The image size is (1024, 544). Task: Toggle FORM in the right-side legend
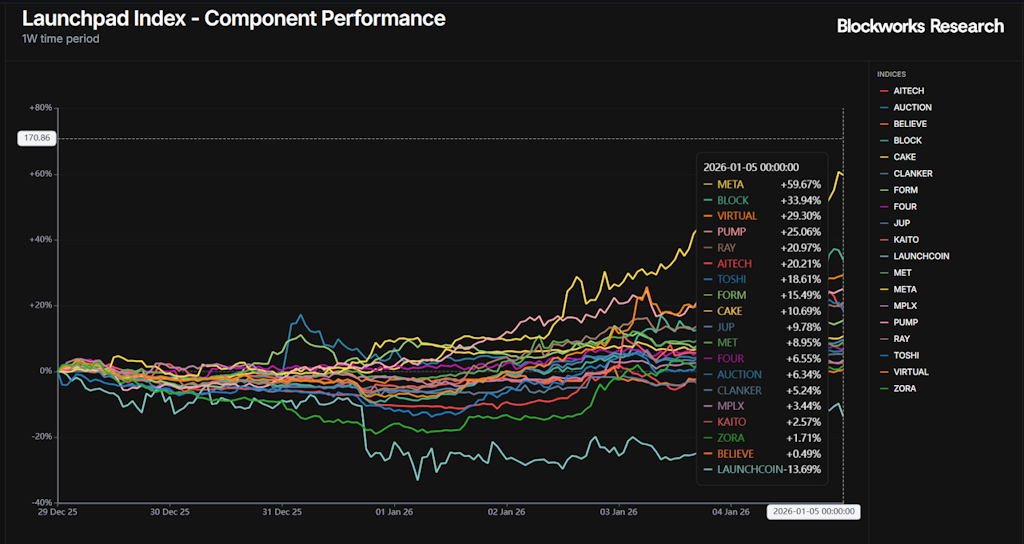pos(905,190)
